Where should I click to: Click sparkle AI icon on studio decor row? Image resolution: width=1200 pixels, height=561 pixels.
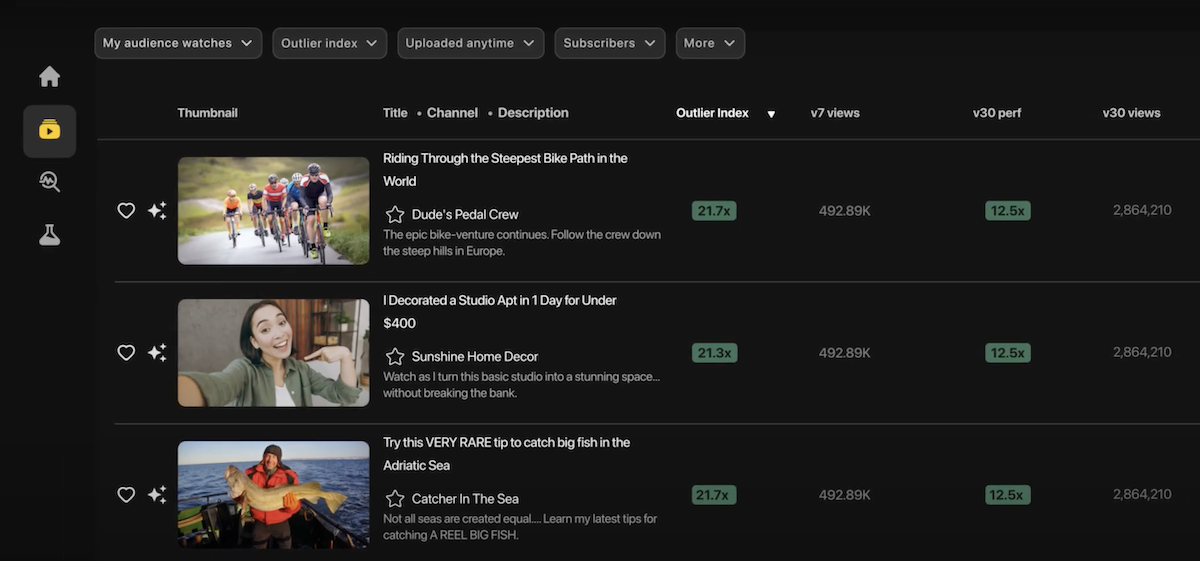click(157, 353)
